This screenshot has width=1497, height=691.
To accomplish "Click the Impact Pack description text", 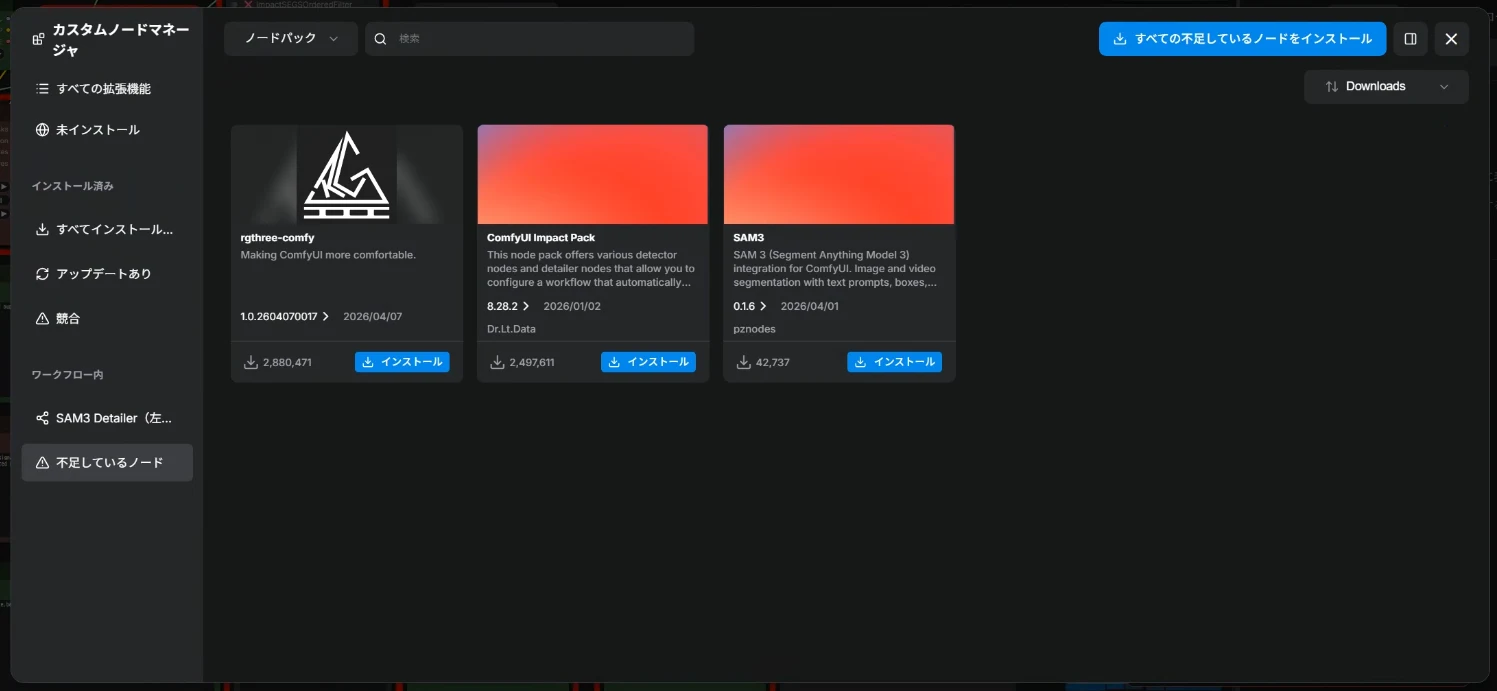I will pos(591,269).
